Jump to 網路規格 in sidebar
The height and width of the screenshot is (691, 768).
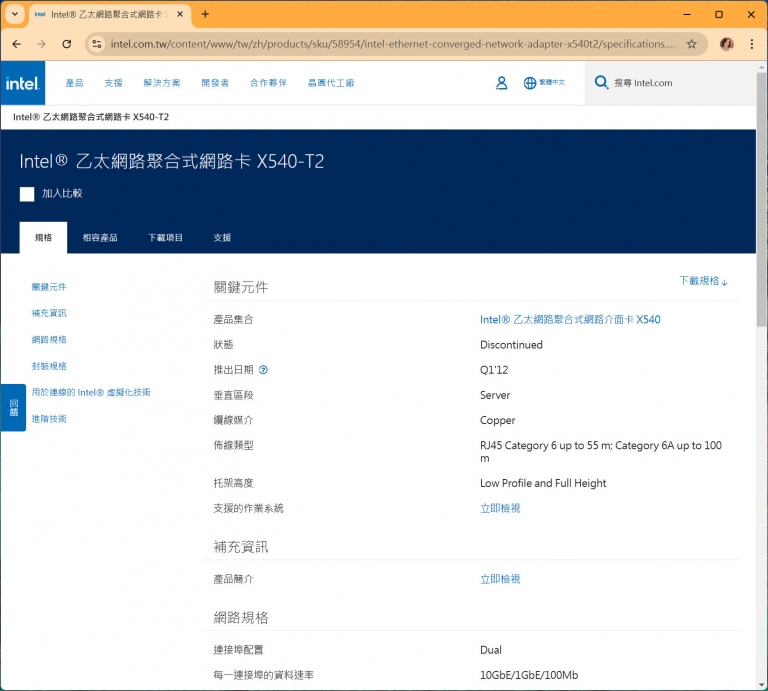coord(49,340)
